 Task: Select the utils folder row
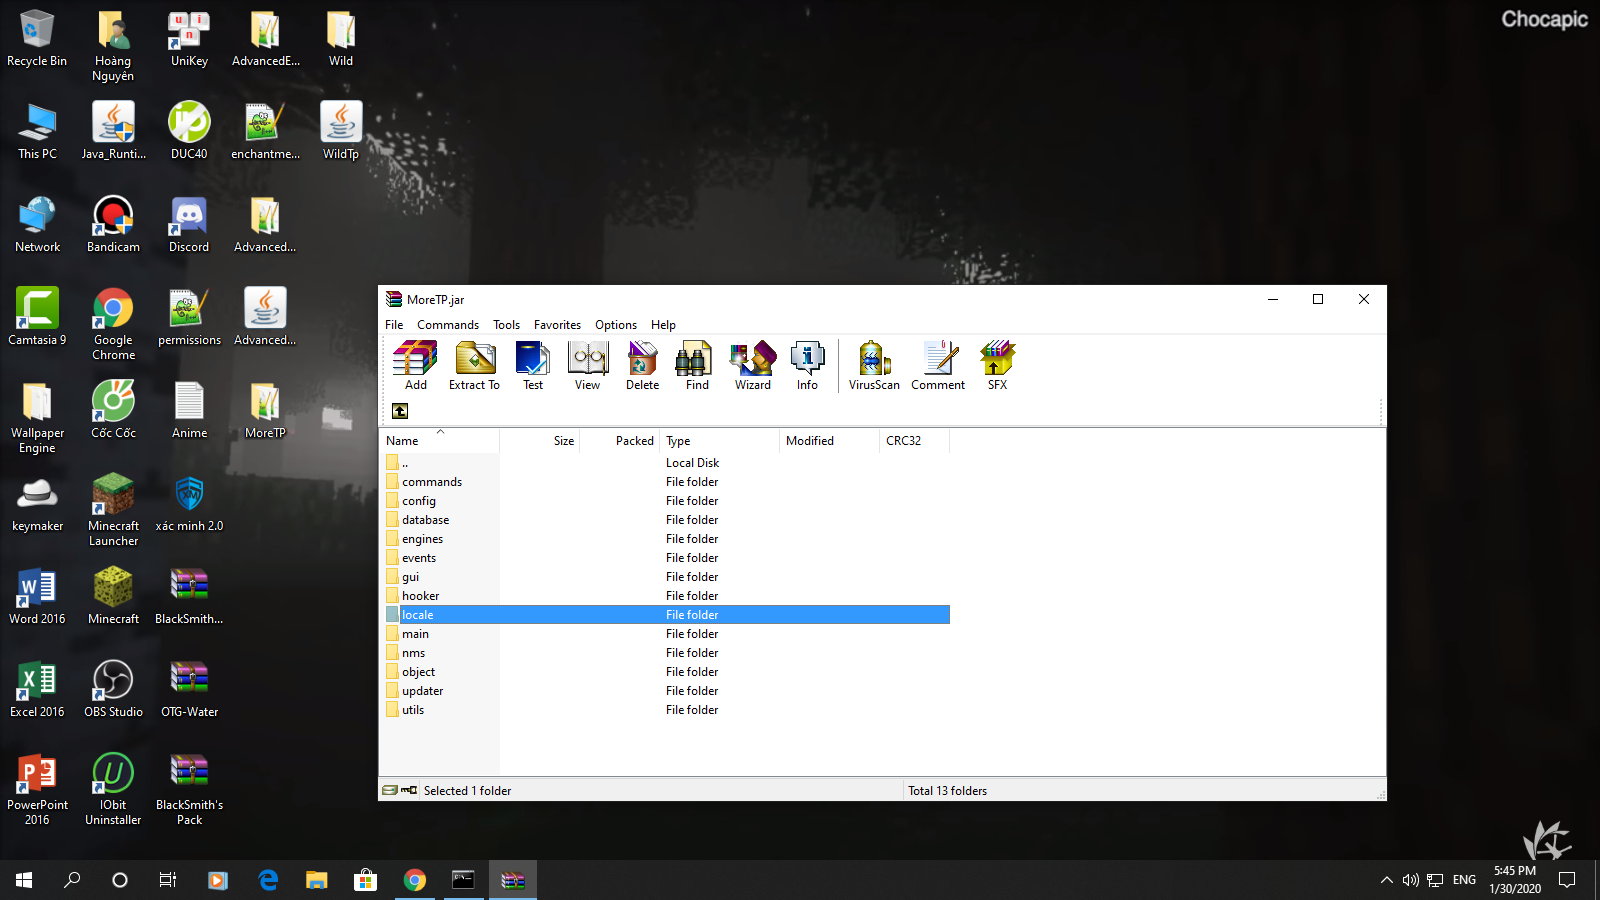coord(413,710)
